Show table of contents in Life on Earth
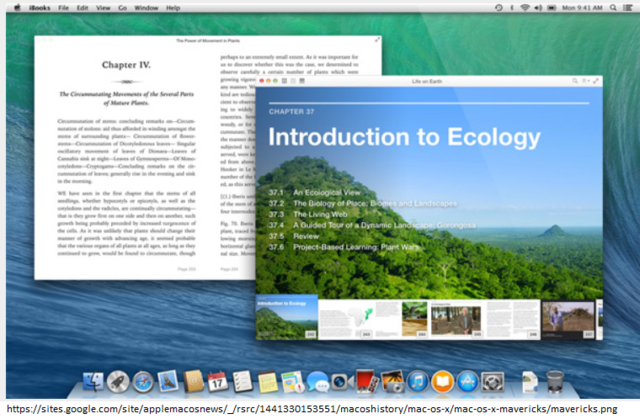The height and width of the screenshot is (419, 640). [x=284, y=81]
